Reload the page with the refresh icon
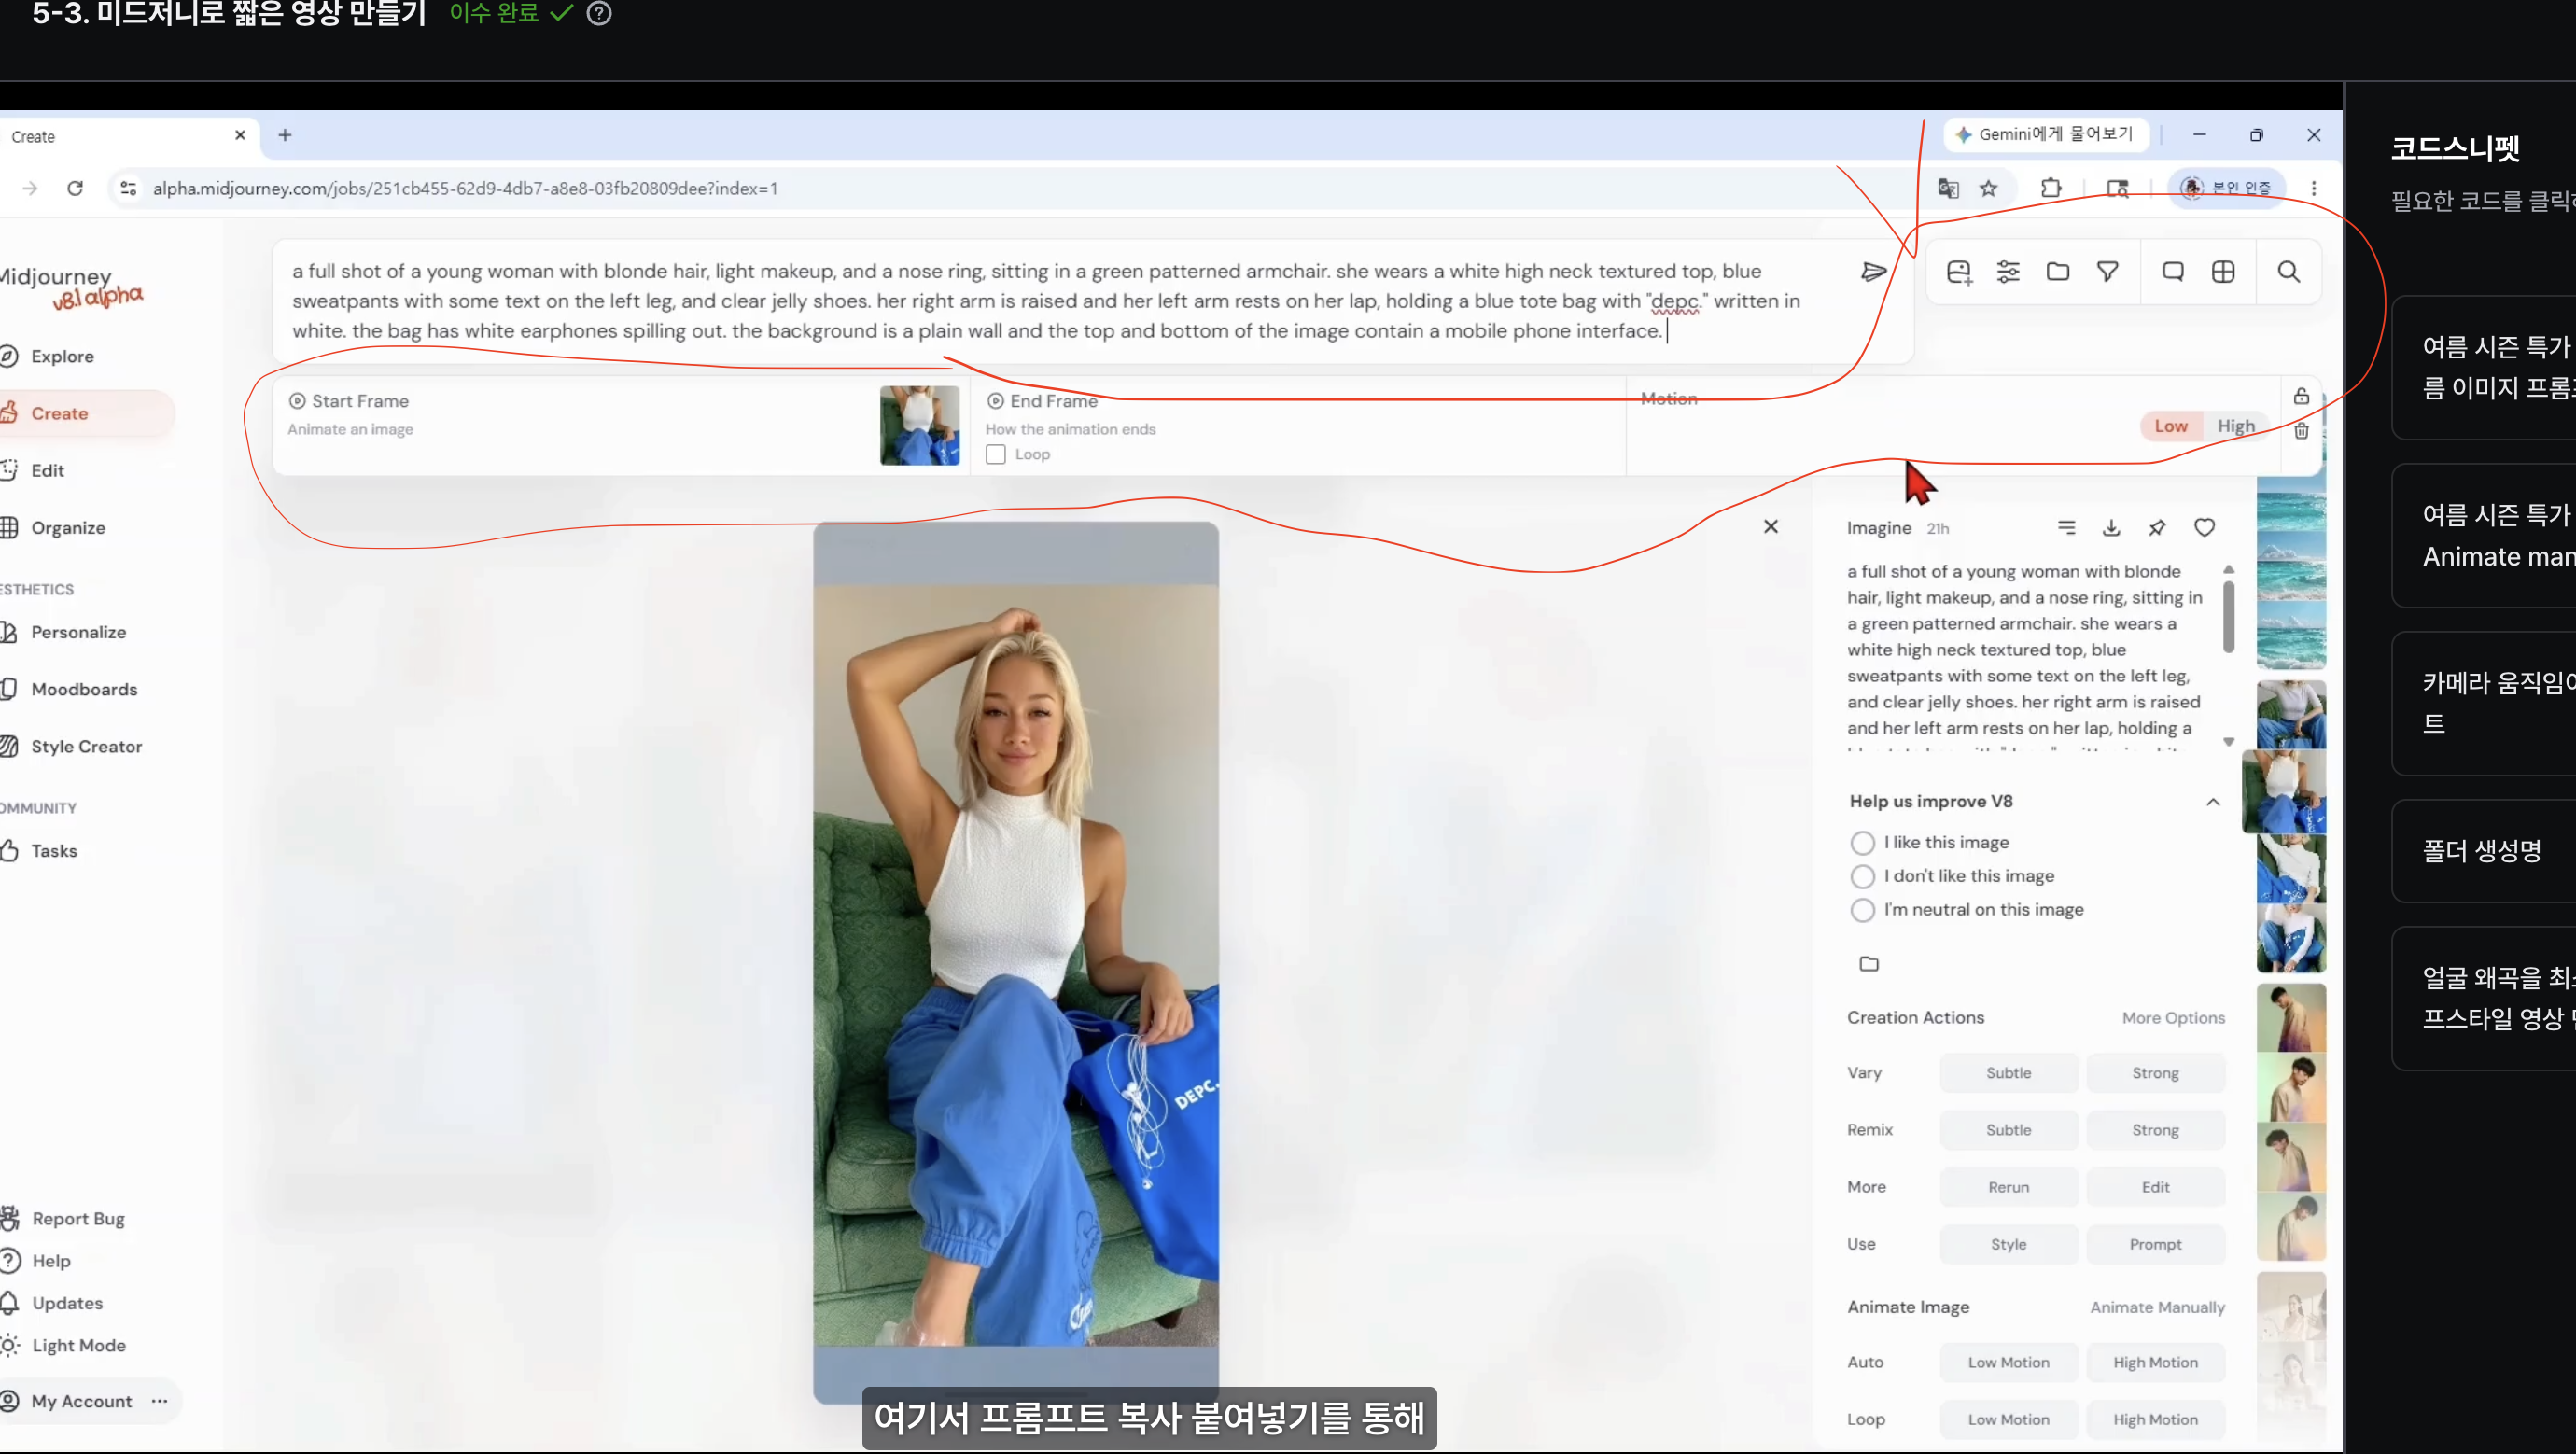The height and width of the screenshot is (1454, 2576). 75,188
